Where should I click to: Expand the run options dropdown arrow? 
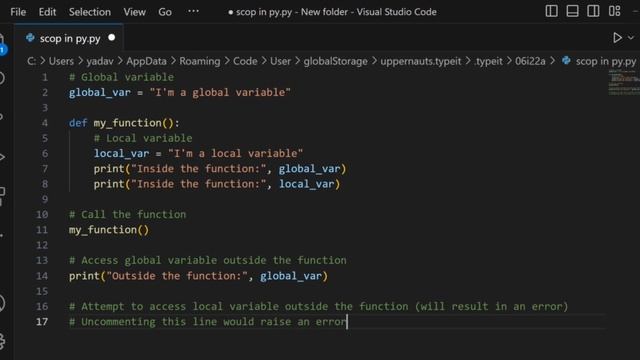[631, 38]
